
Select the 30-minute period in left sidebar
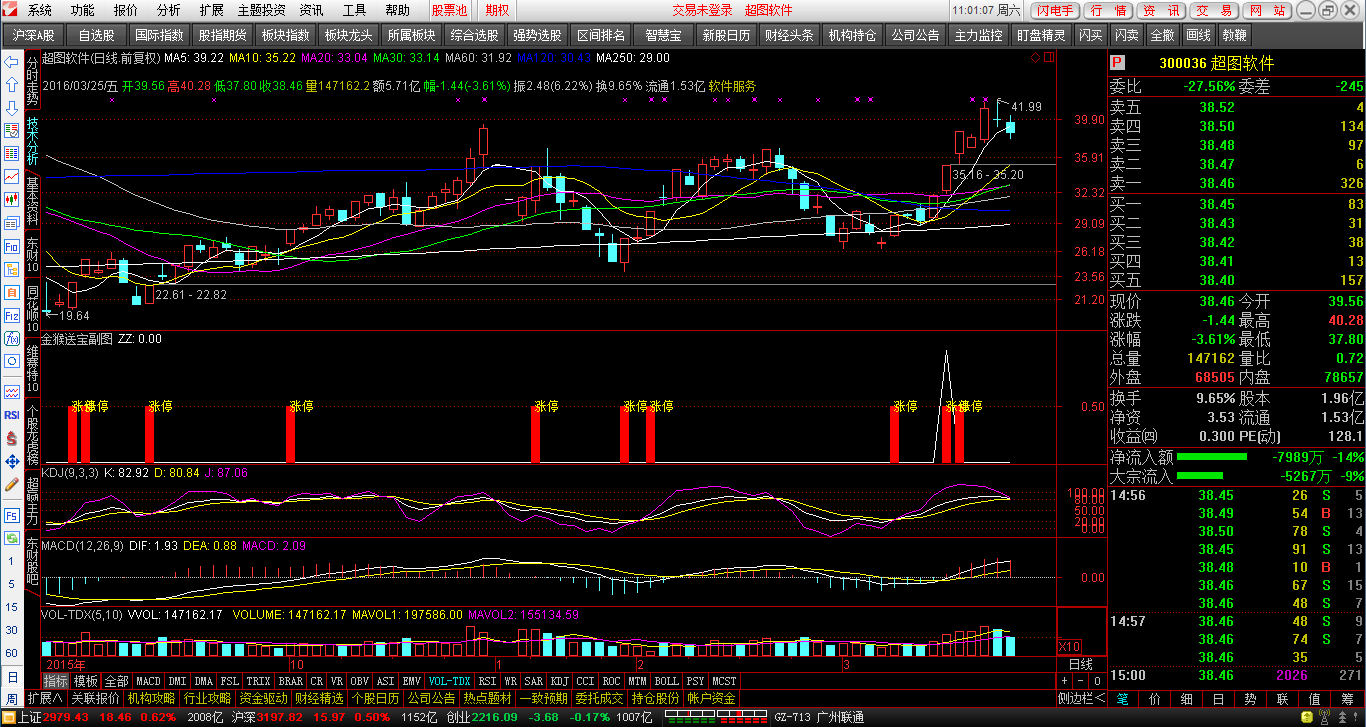[x=12, y=630]
